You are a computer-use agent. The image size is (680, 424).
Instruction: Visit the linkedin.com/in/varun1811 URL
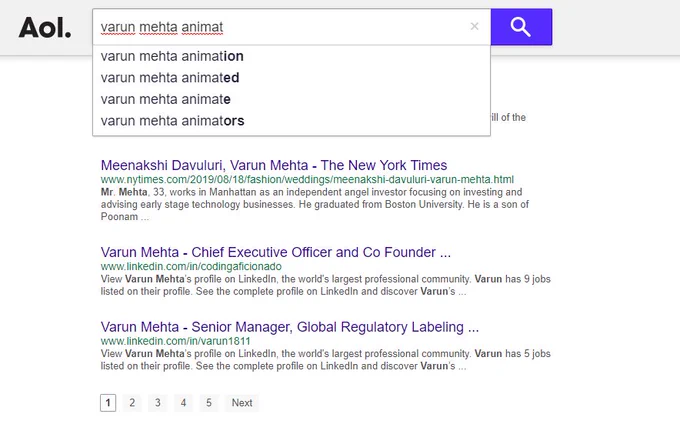click(x=176, y=341)
